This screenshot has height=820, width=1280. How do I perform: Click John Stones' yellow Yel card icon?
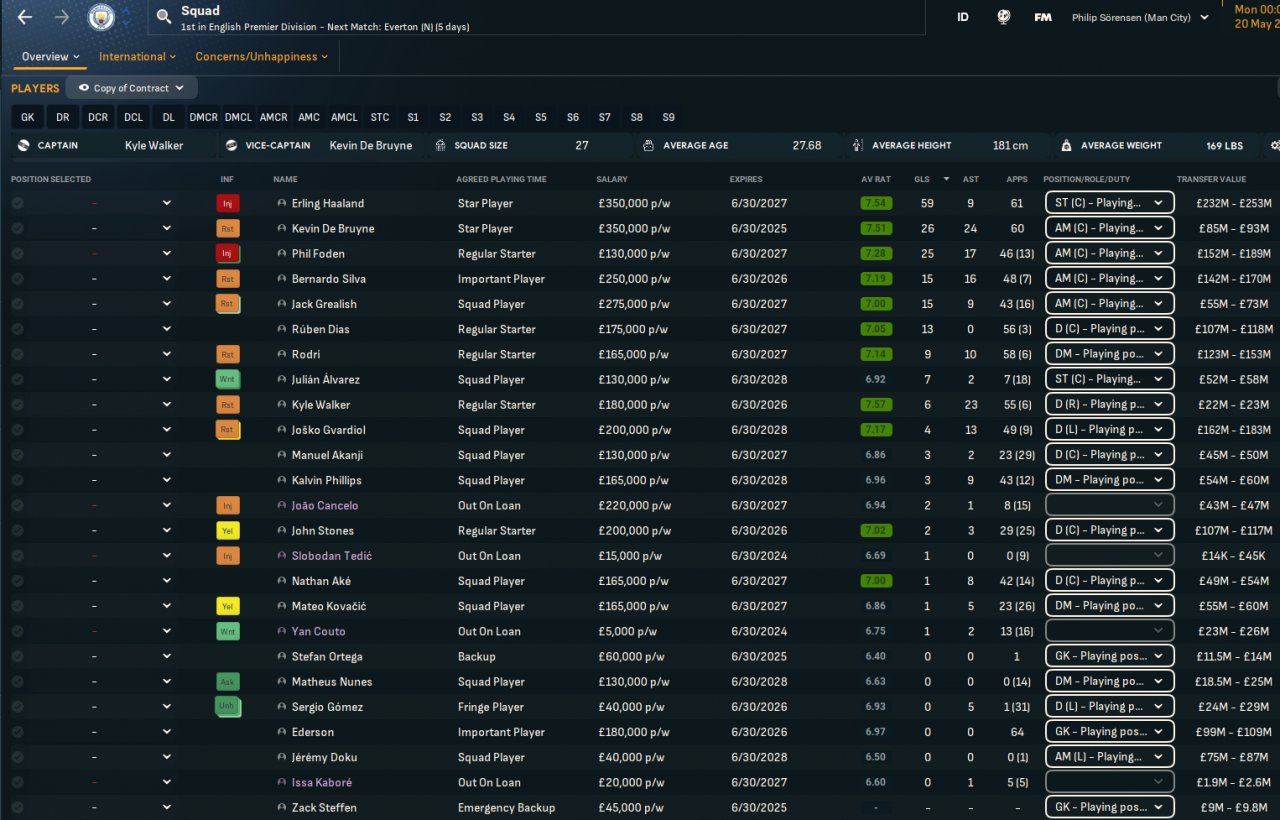[228, 530]
